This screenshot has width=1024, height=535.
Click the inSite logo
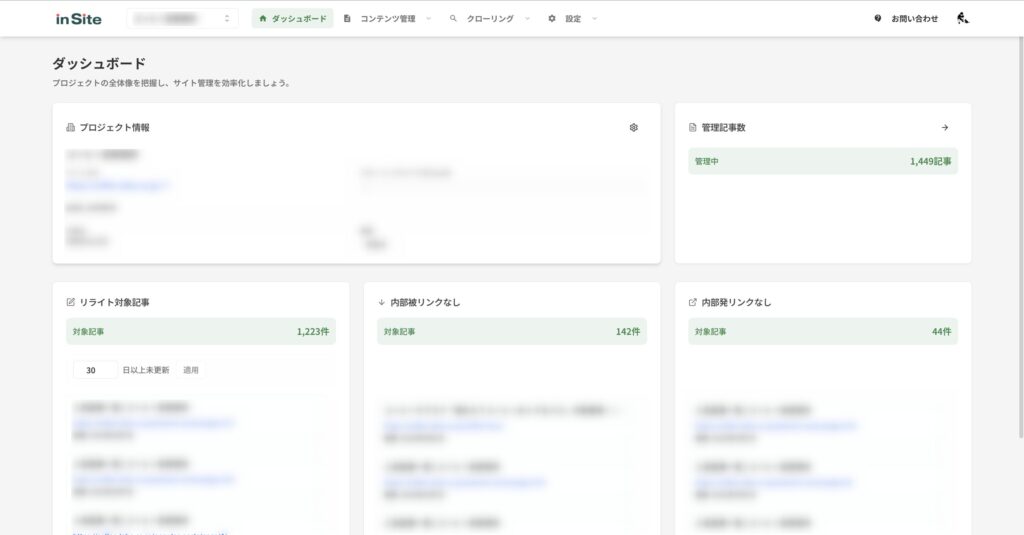click(x=78, y=19)
